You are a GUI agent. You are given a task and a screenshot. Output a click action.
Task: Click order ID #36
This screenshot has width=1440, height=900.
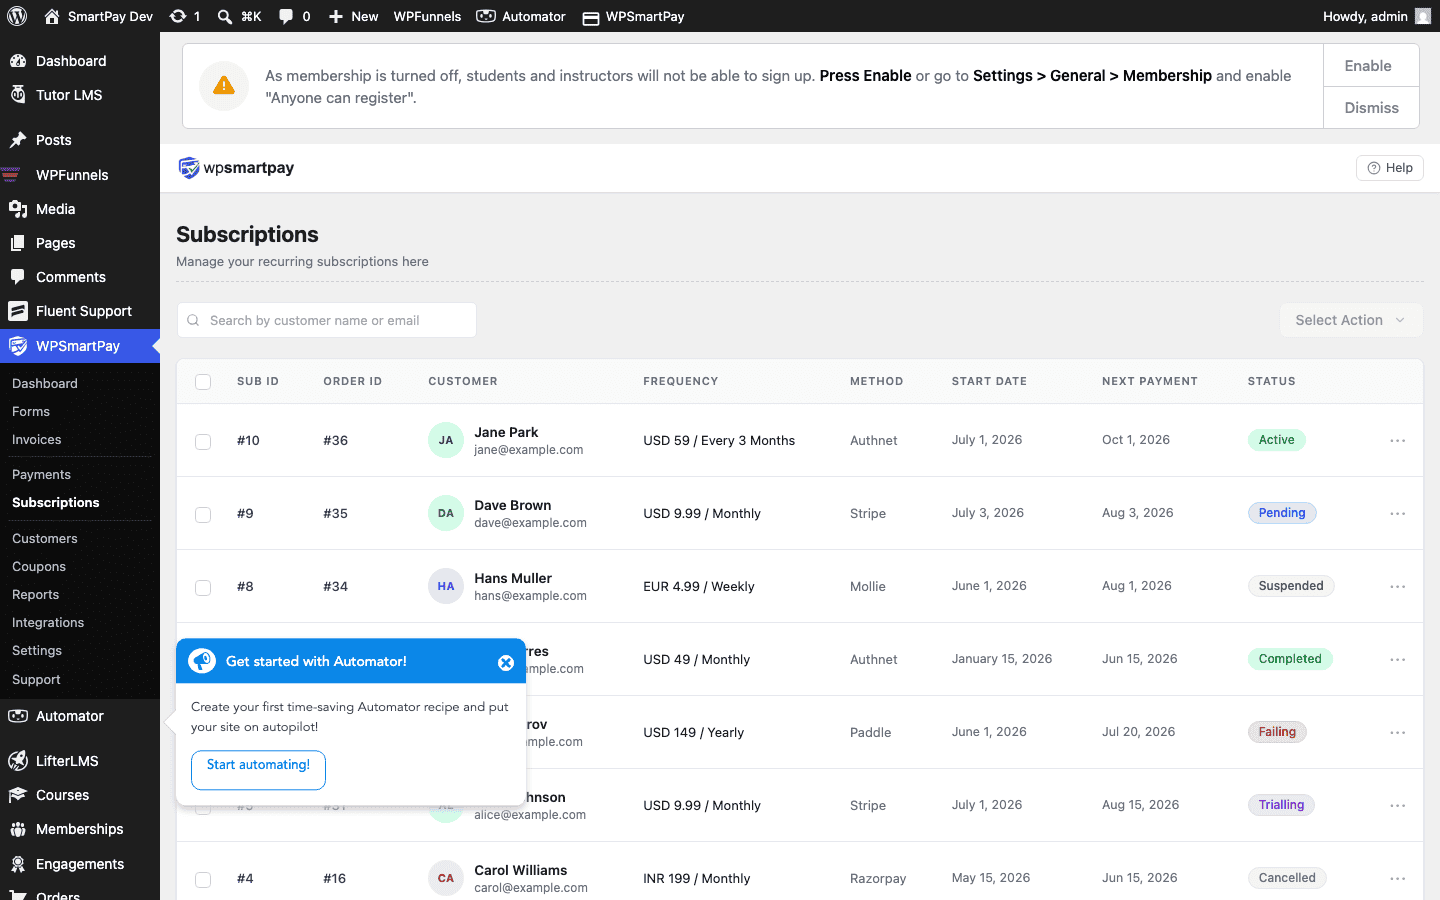(336, 440)
